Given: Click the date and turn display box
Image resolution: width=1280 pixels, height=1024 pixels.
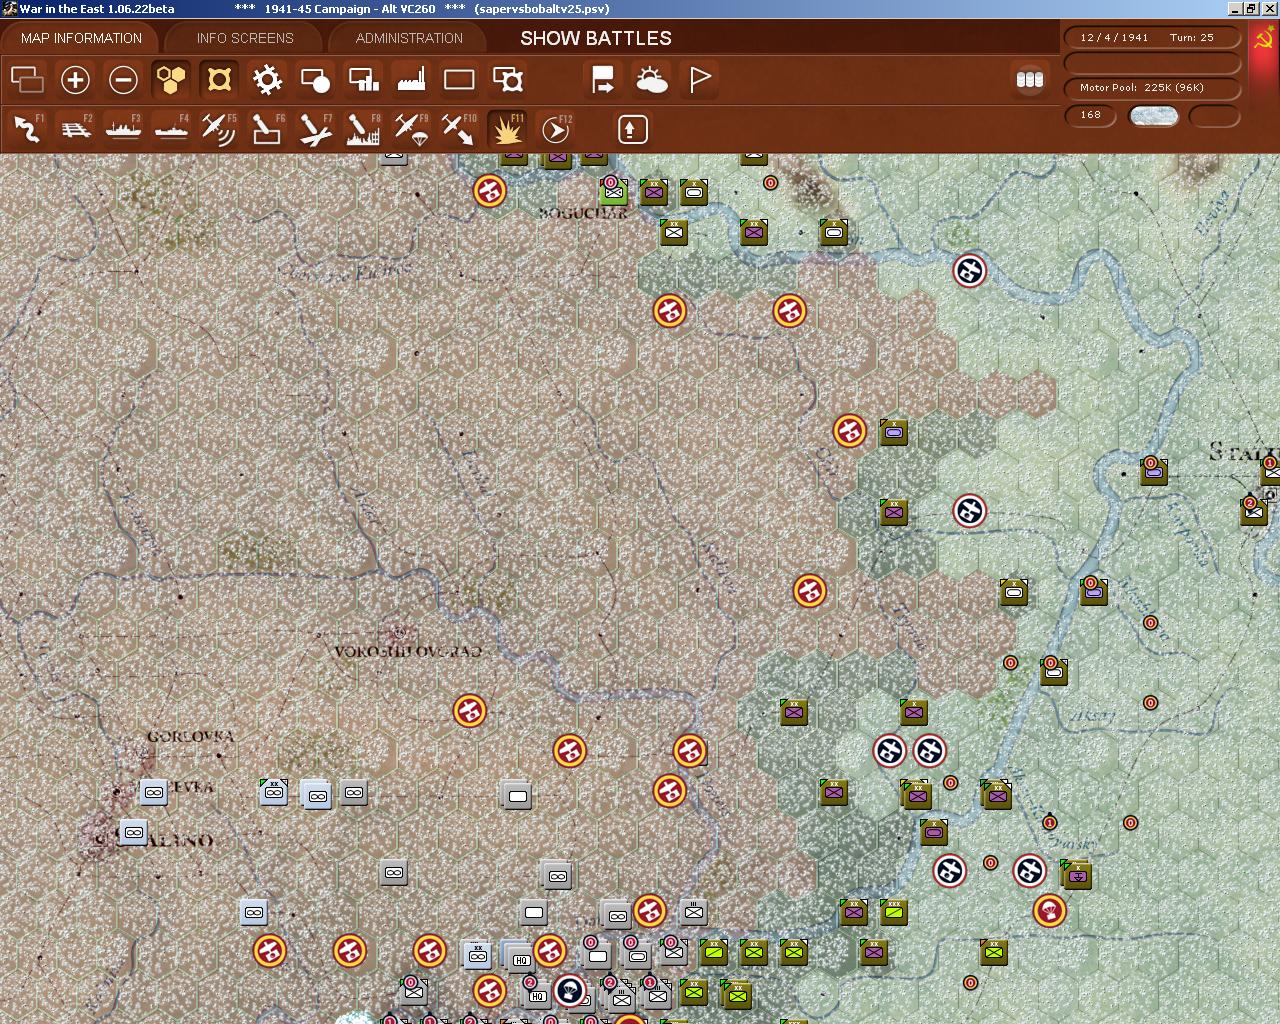Looking at the screenshot, I should click(1152, 38).
